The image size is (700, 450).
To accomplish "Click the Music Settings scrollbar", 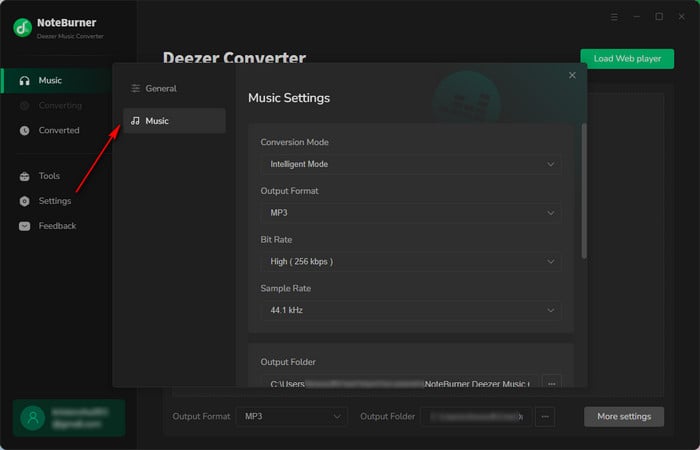I will pyautogui.click(x=584, y=191).
